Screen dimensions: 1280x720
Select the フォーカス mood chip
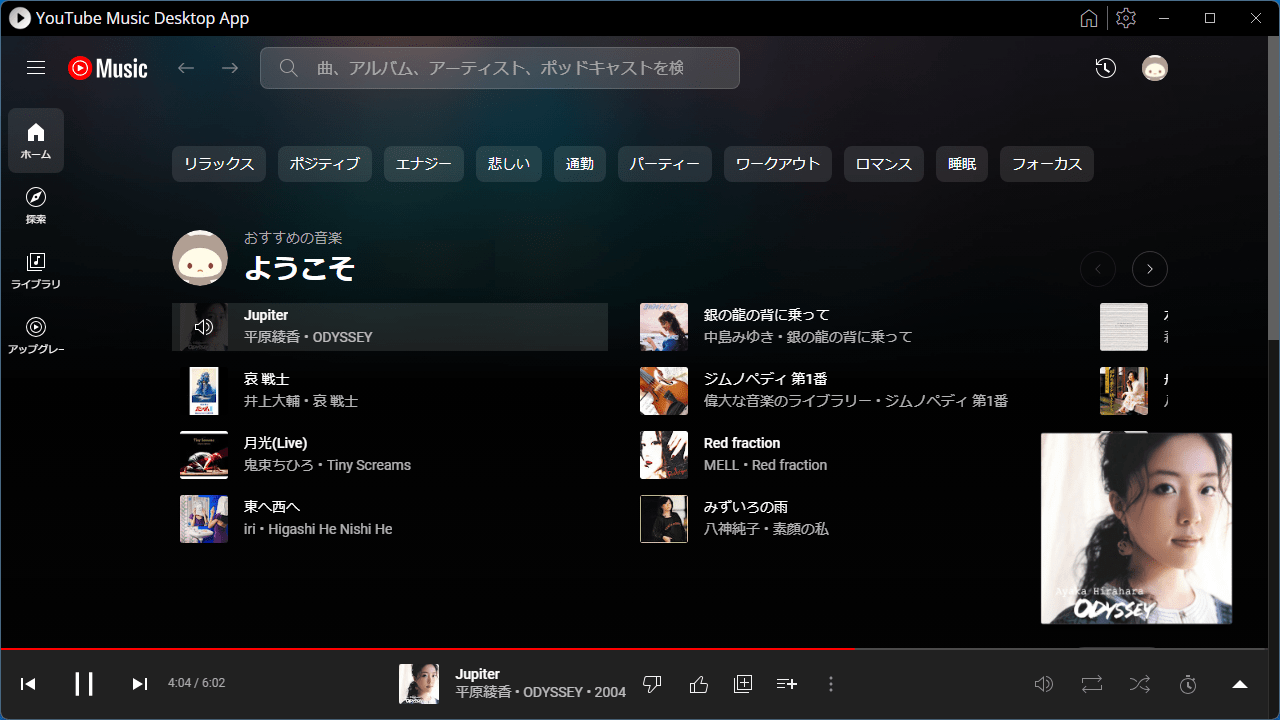[1047, 164]
